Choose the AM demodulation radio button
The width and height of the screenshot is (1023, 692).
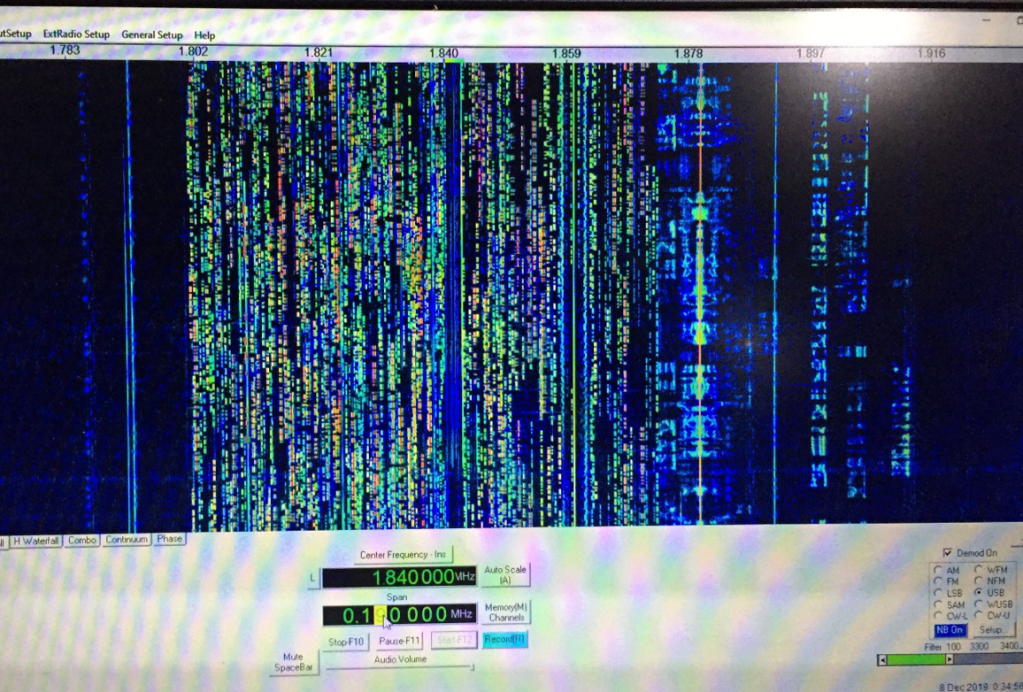(936, 570)
